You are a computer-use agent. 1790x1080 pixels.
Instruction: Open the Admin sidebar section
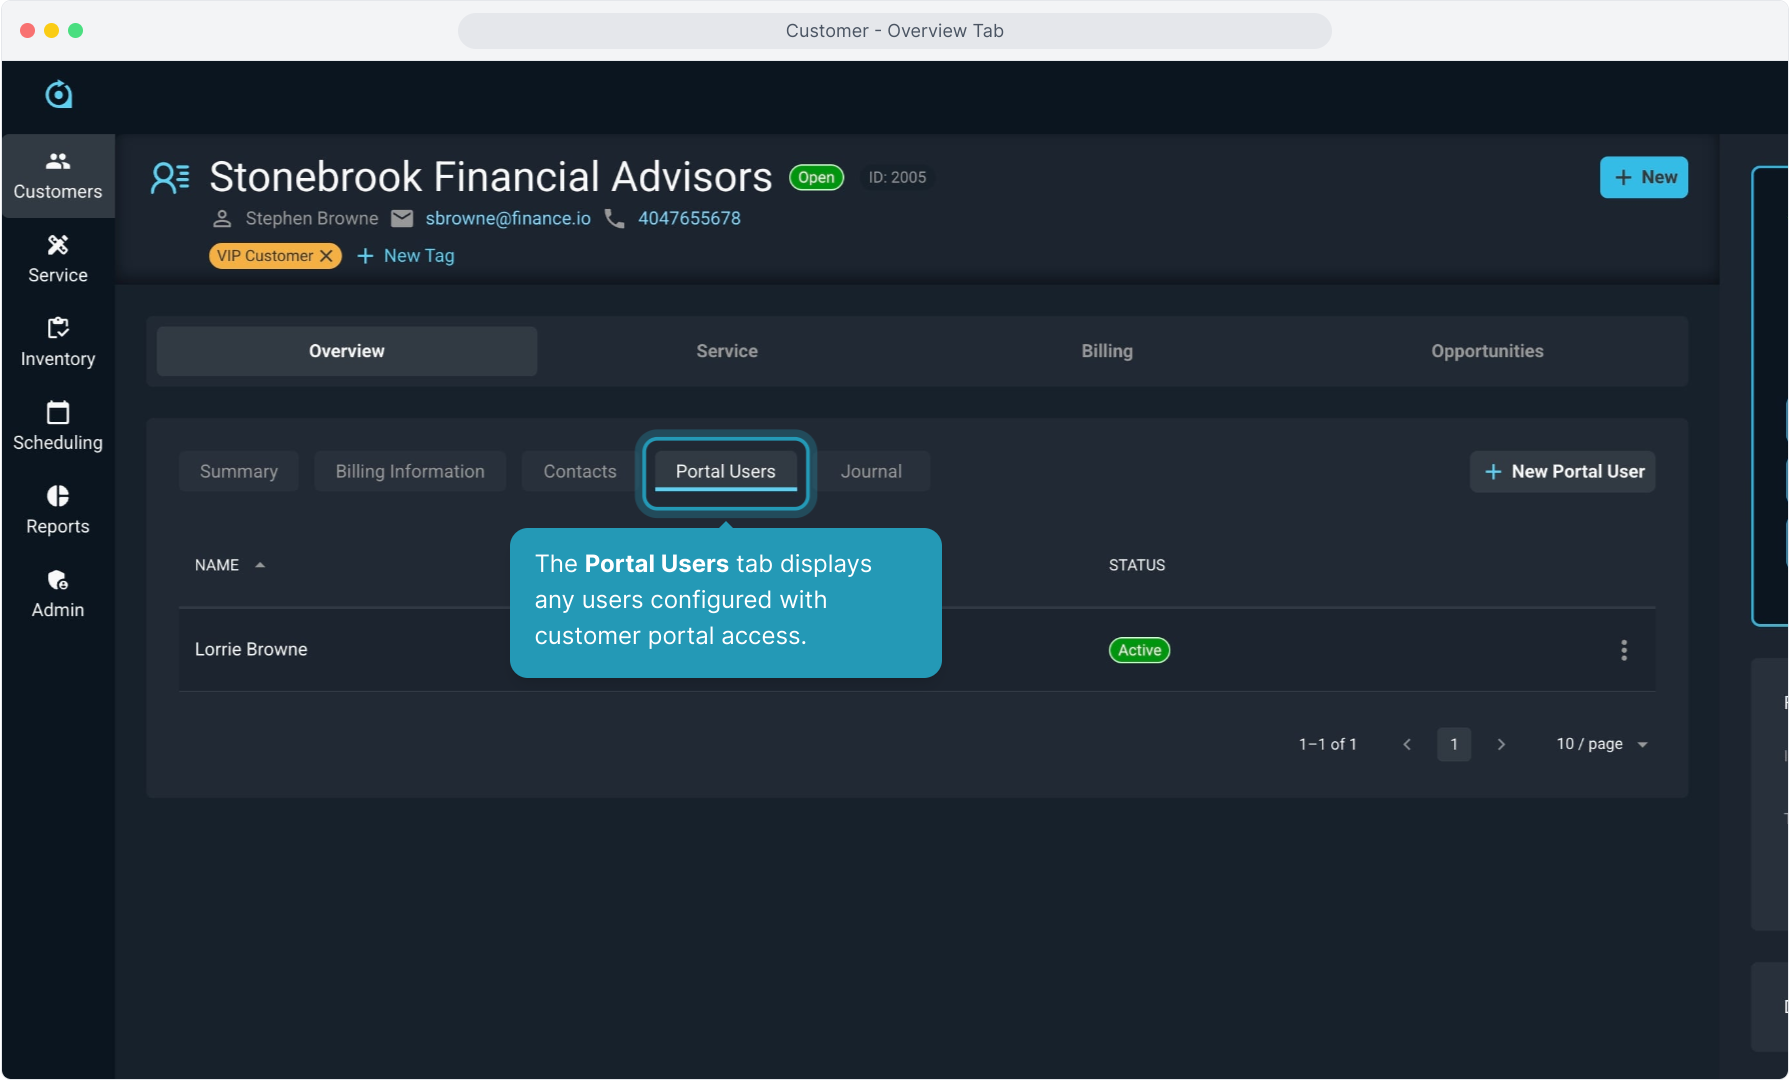point(58,594)
